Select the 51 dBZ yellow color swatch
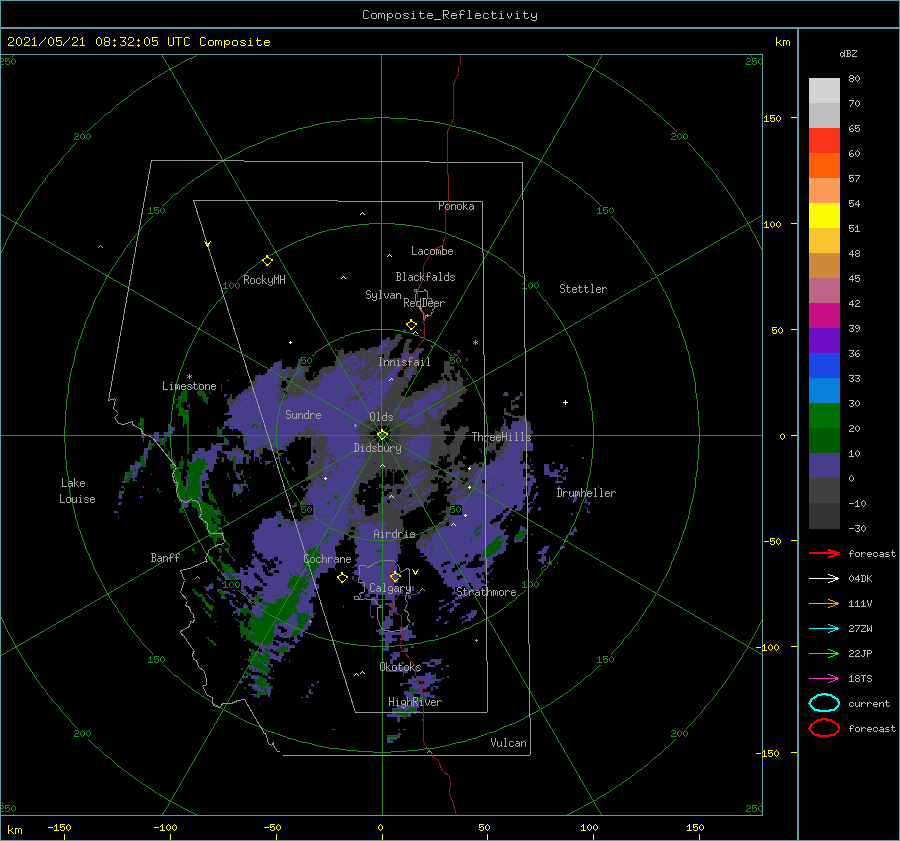900x841 pixels. click(x=824, y=215)
